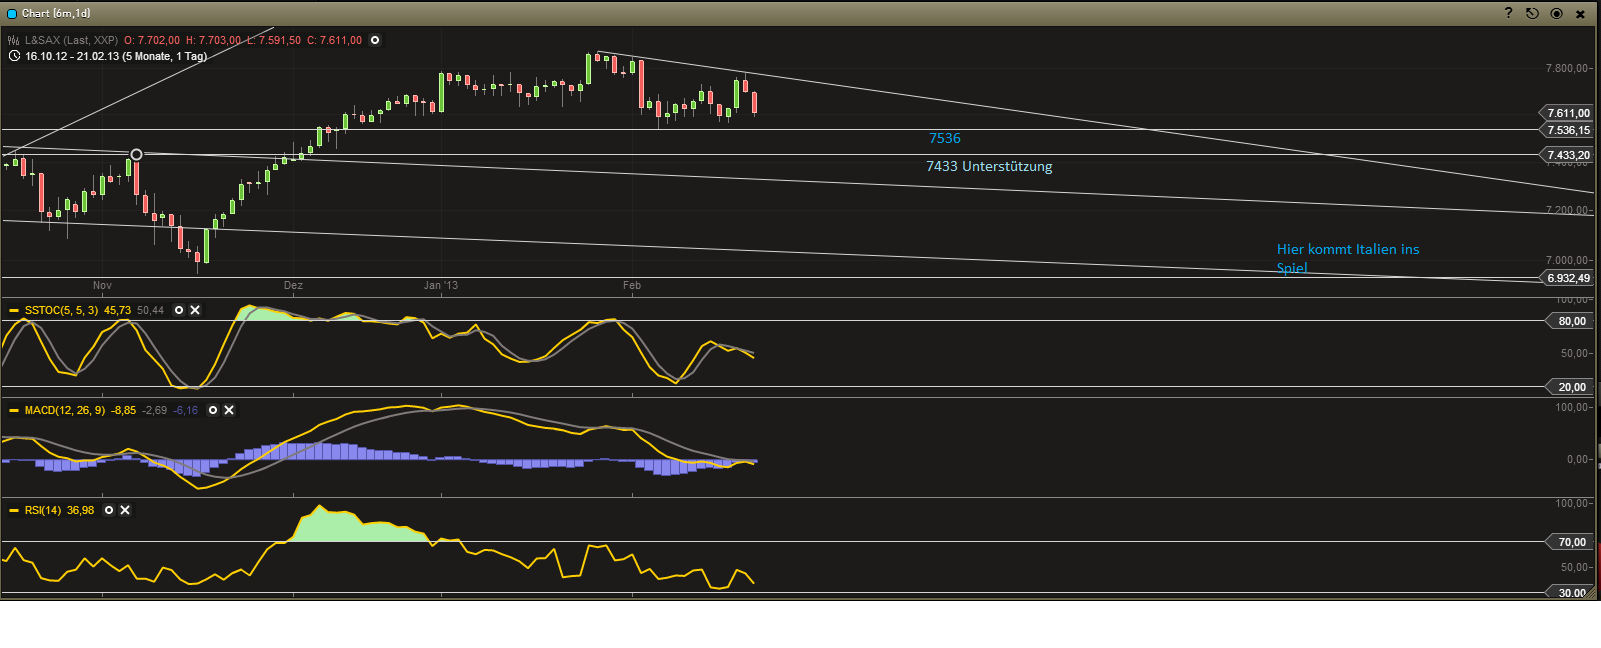Image resolution: width=1601 pixels, height=648 pixels.
Task: Select the 'Hier kommt Italien ins Spiel' annotation
Action: [x=1347, y=258]
